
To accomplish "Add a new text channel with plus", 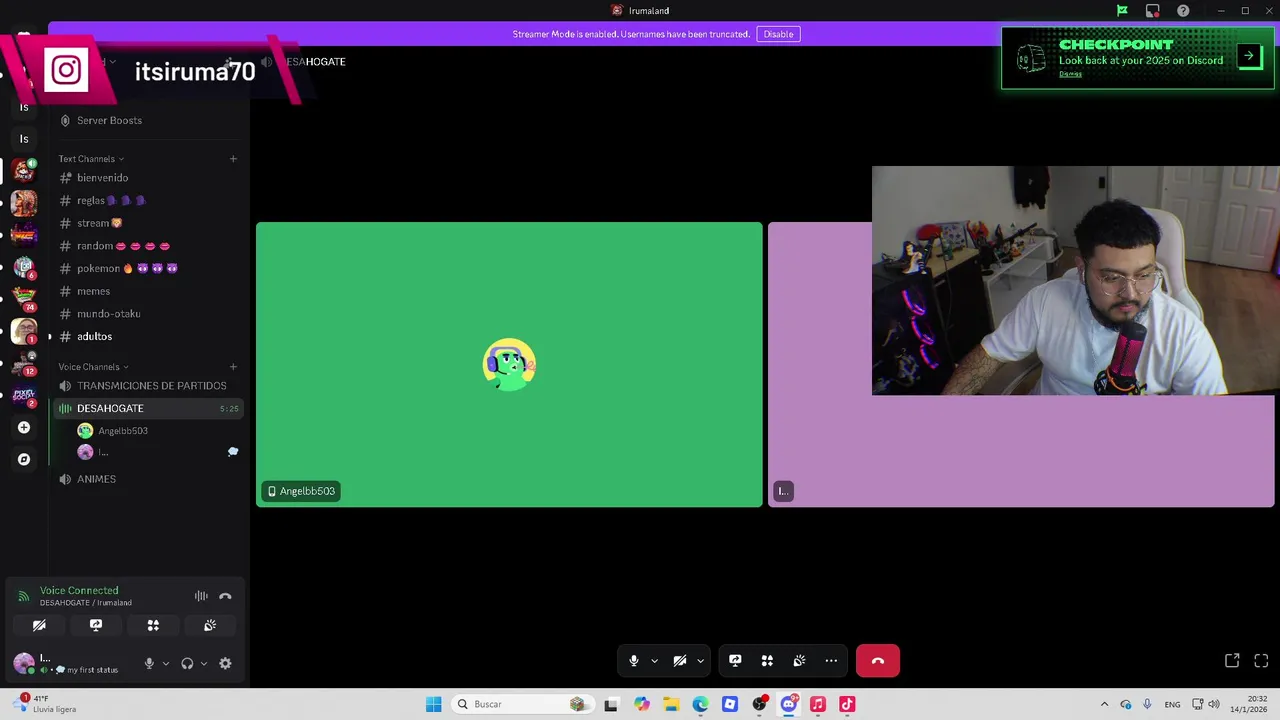I will tap(233, 159).
